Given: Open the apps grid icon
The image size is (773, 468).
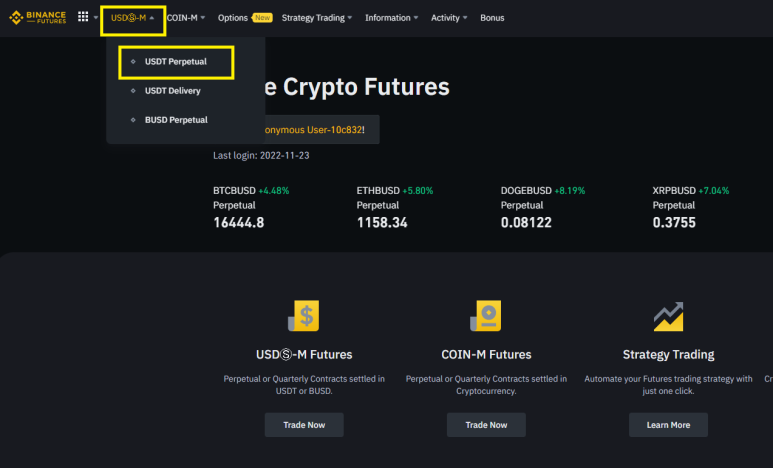Looking at the screenshot, I should 83,17.
